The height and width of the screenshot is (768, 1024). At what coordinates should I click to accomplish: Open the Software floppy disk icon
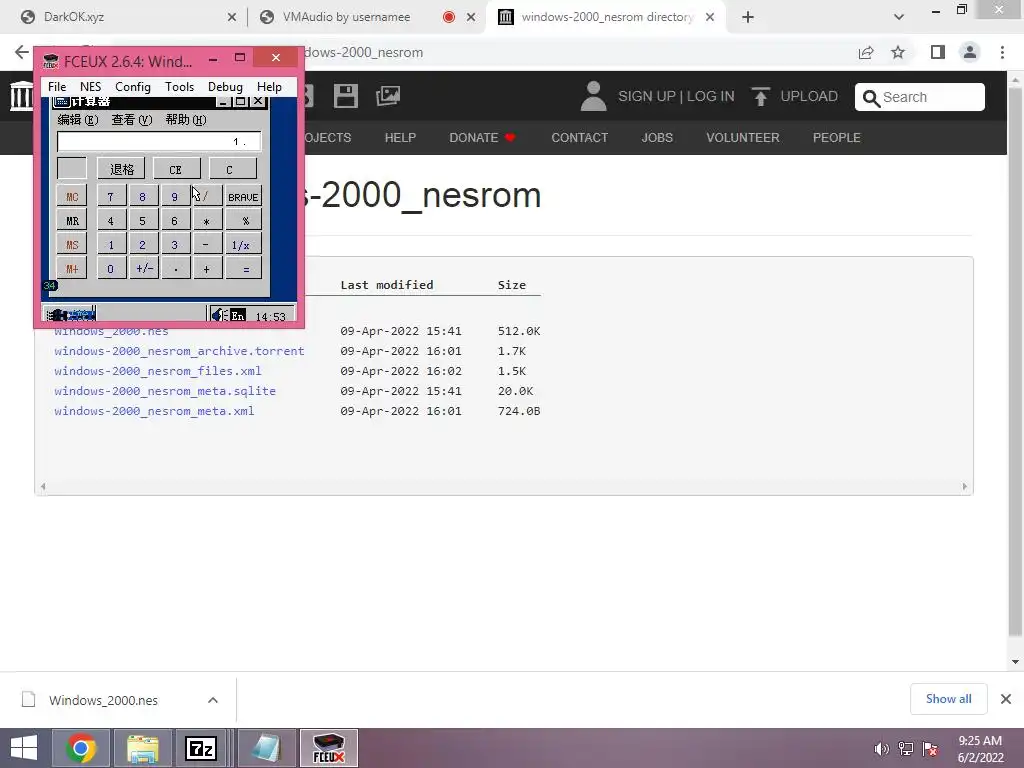click(345, 96)
